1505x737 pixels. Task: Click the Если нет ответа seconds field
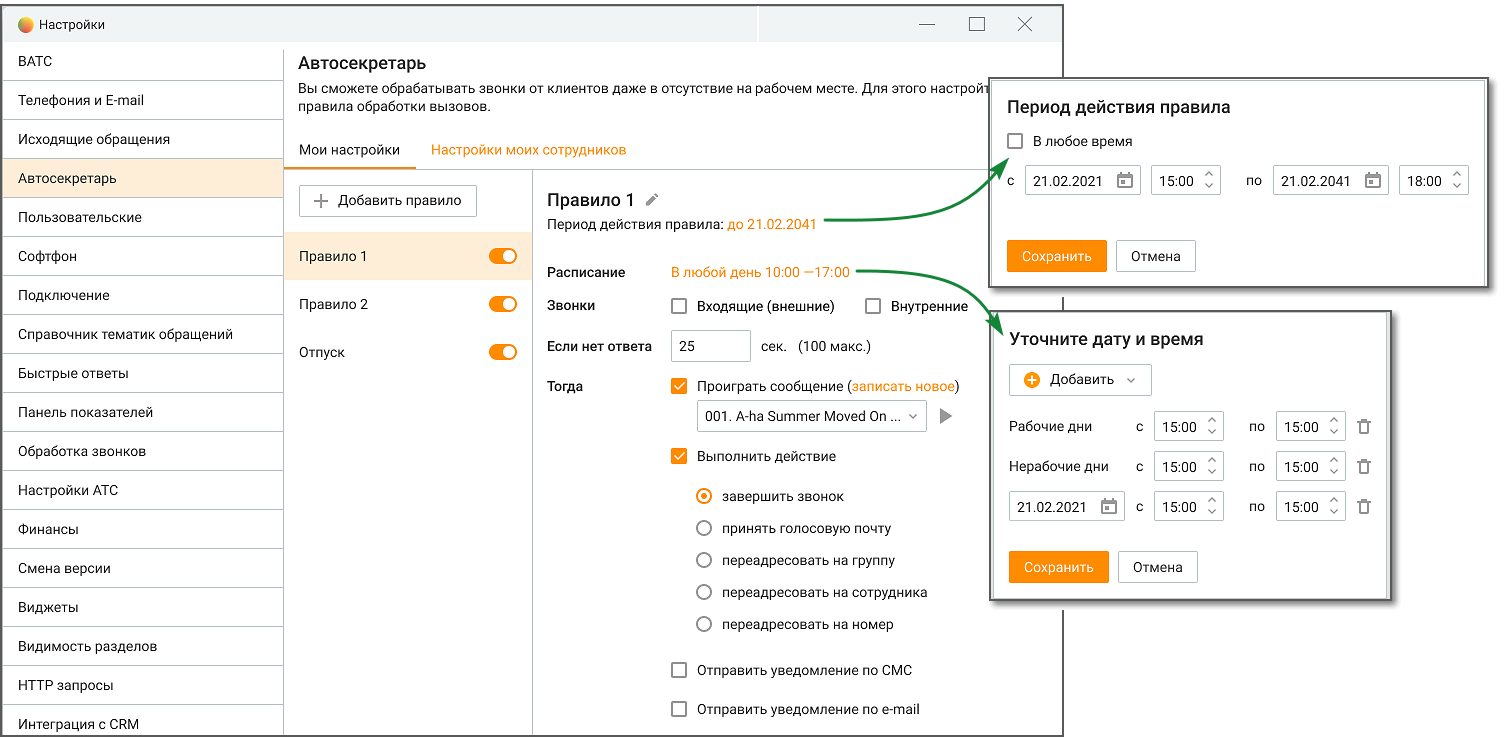pos(711,346)
